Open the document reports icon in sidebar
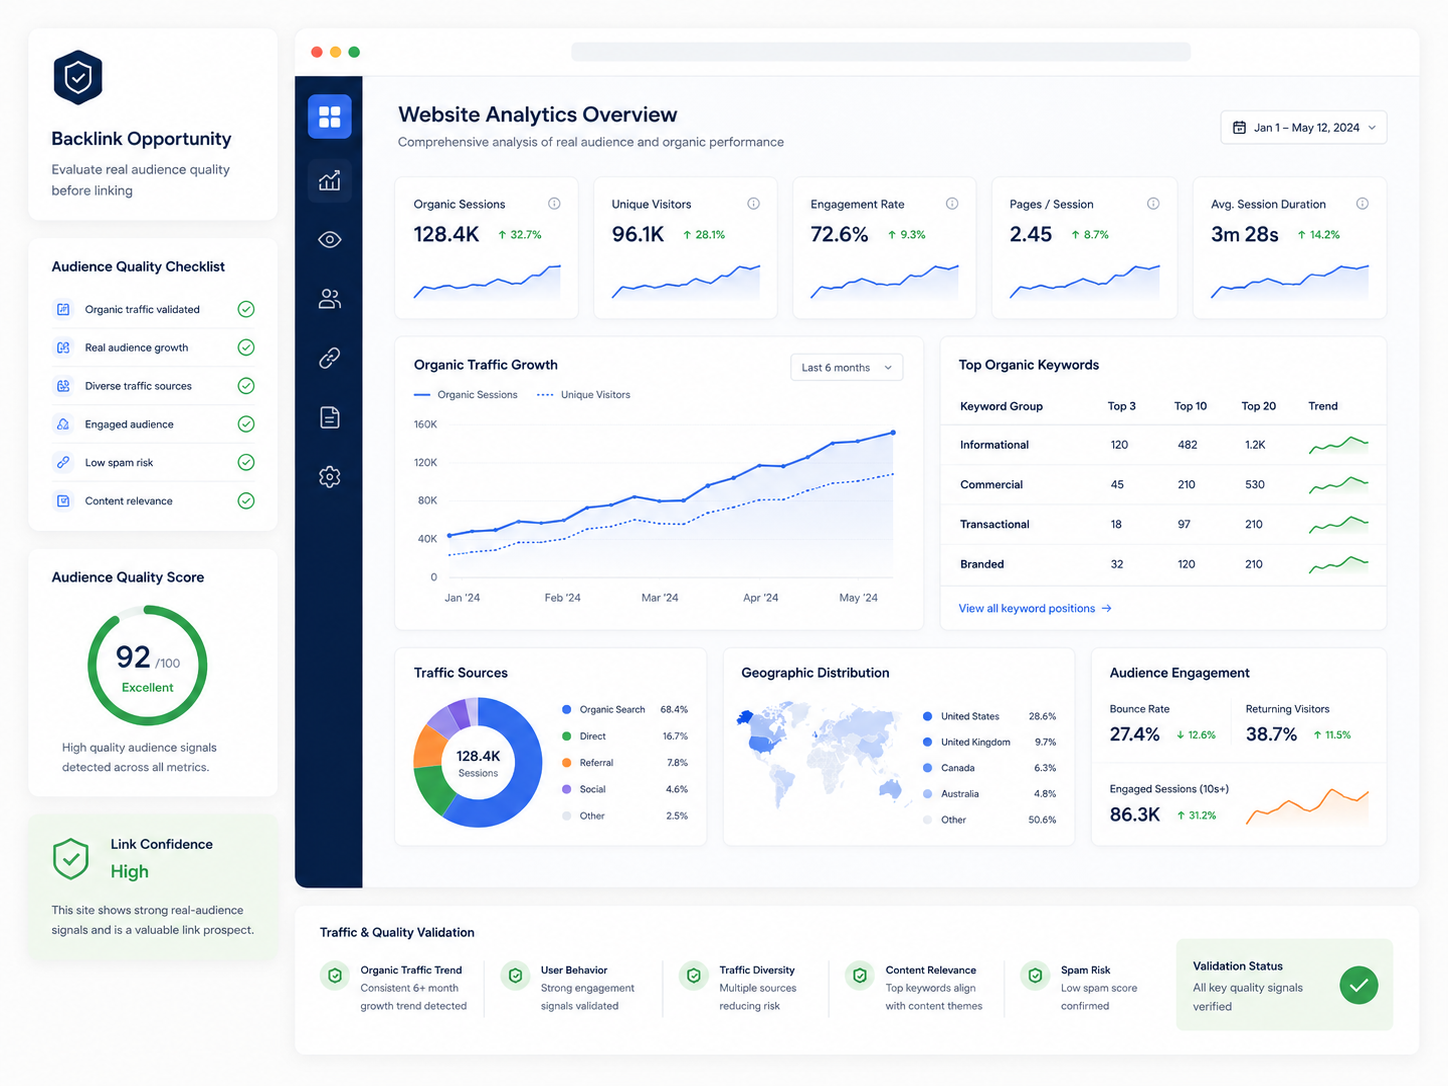 [329, 417]
